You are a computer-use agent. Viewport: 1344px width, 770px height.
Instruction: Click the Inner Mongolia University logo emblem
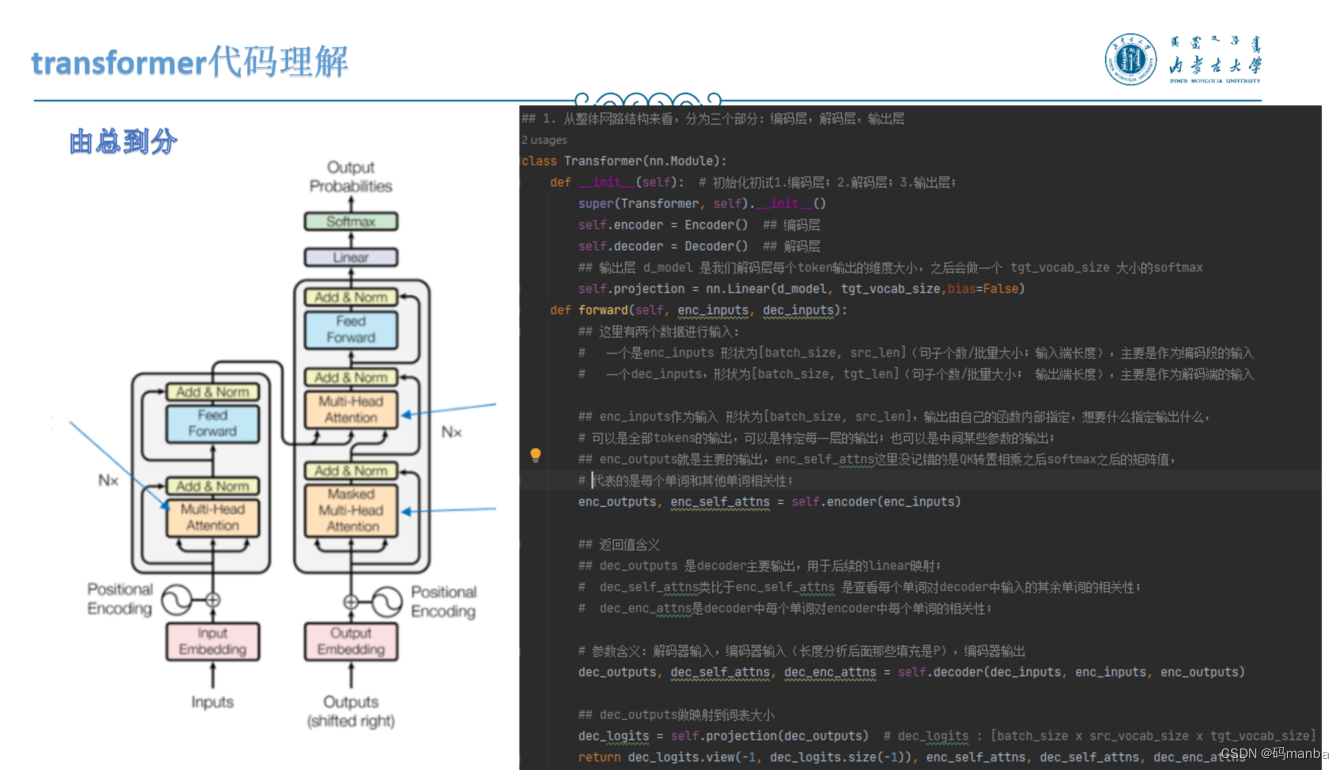[1131, 59]
